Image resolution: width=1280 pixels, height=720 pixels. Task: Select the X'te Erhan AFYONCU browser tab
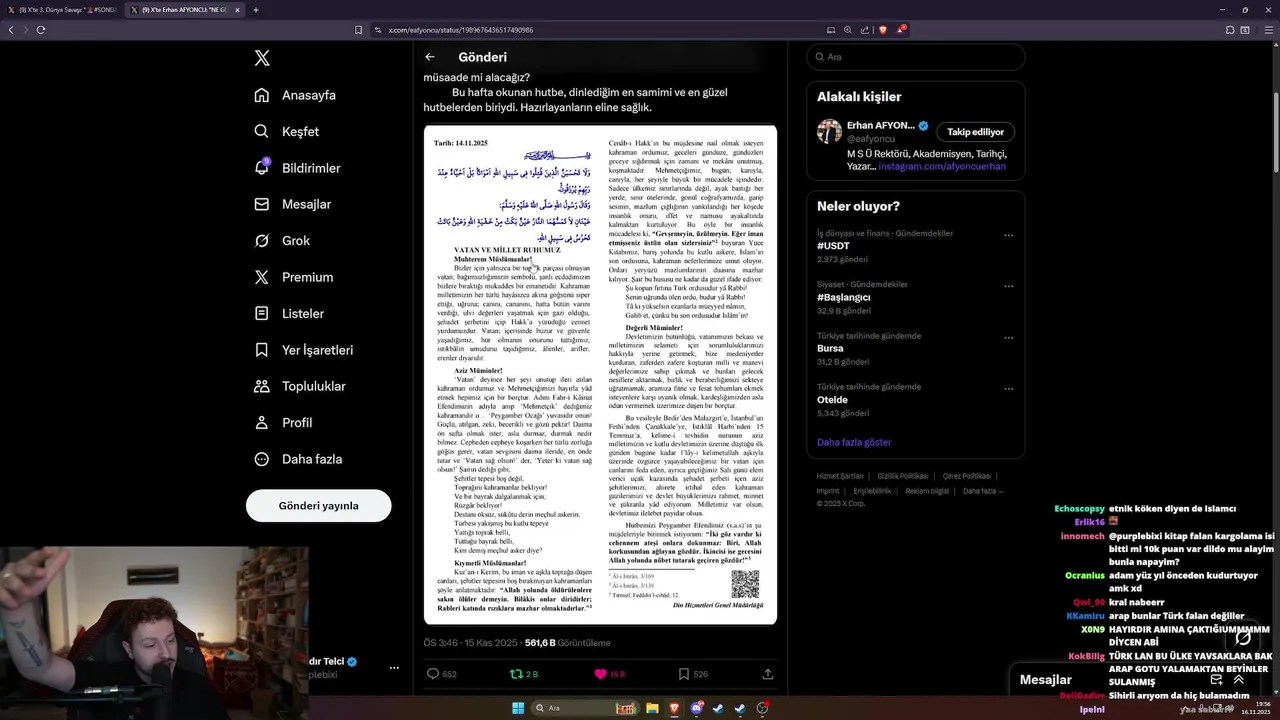click(x=185, y=10)
